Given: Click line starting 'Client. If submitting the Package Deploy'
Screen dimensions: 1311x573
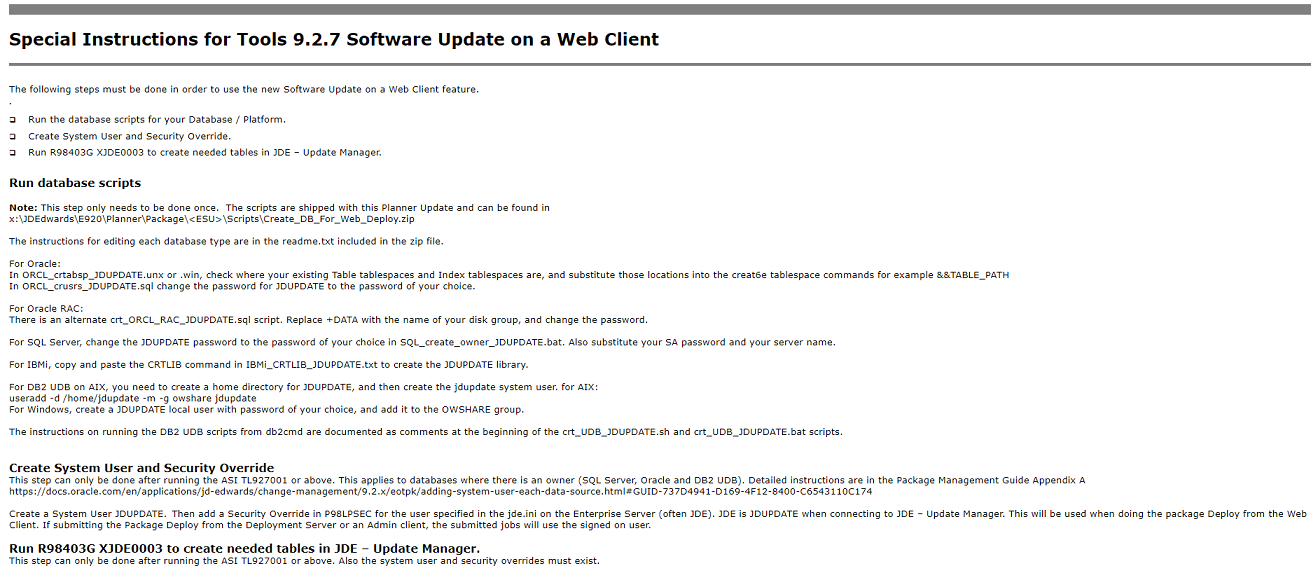Looking at the screenshot, I should point(330,525).
